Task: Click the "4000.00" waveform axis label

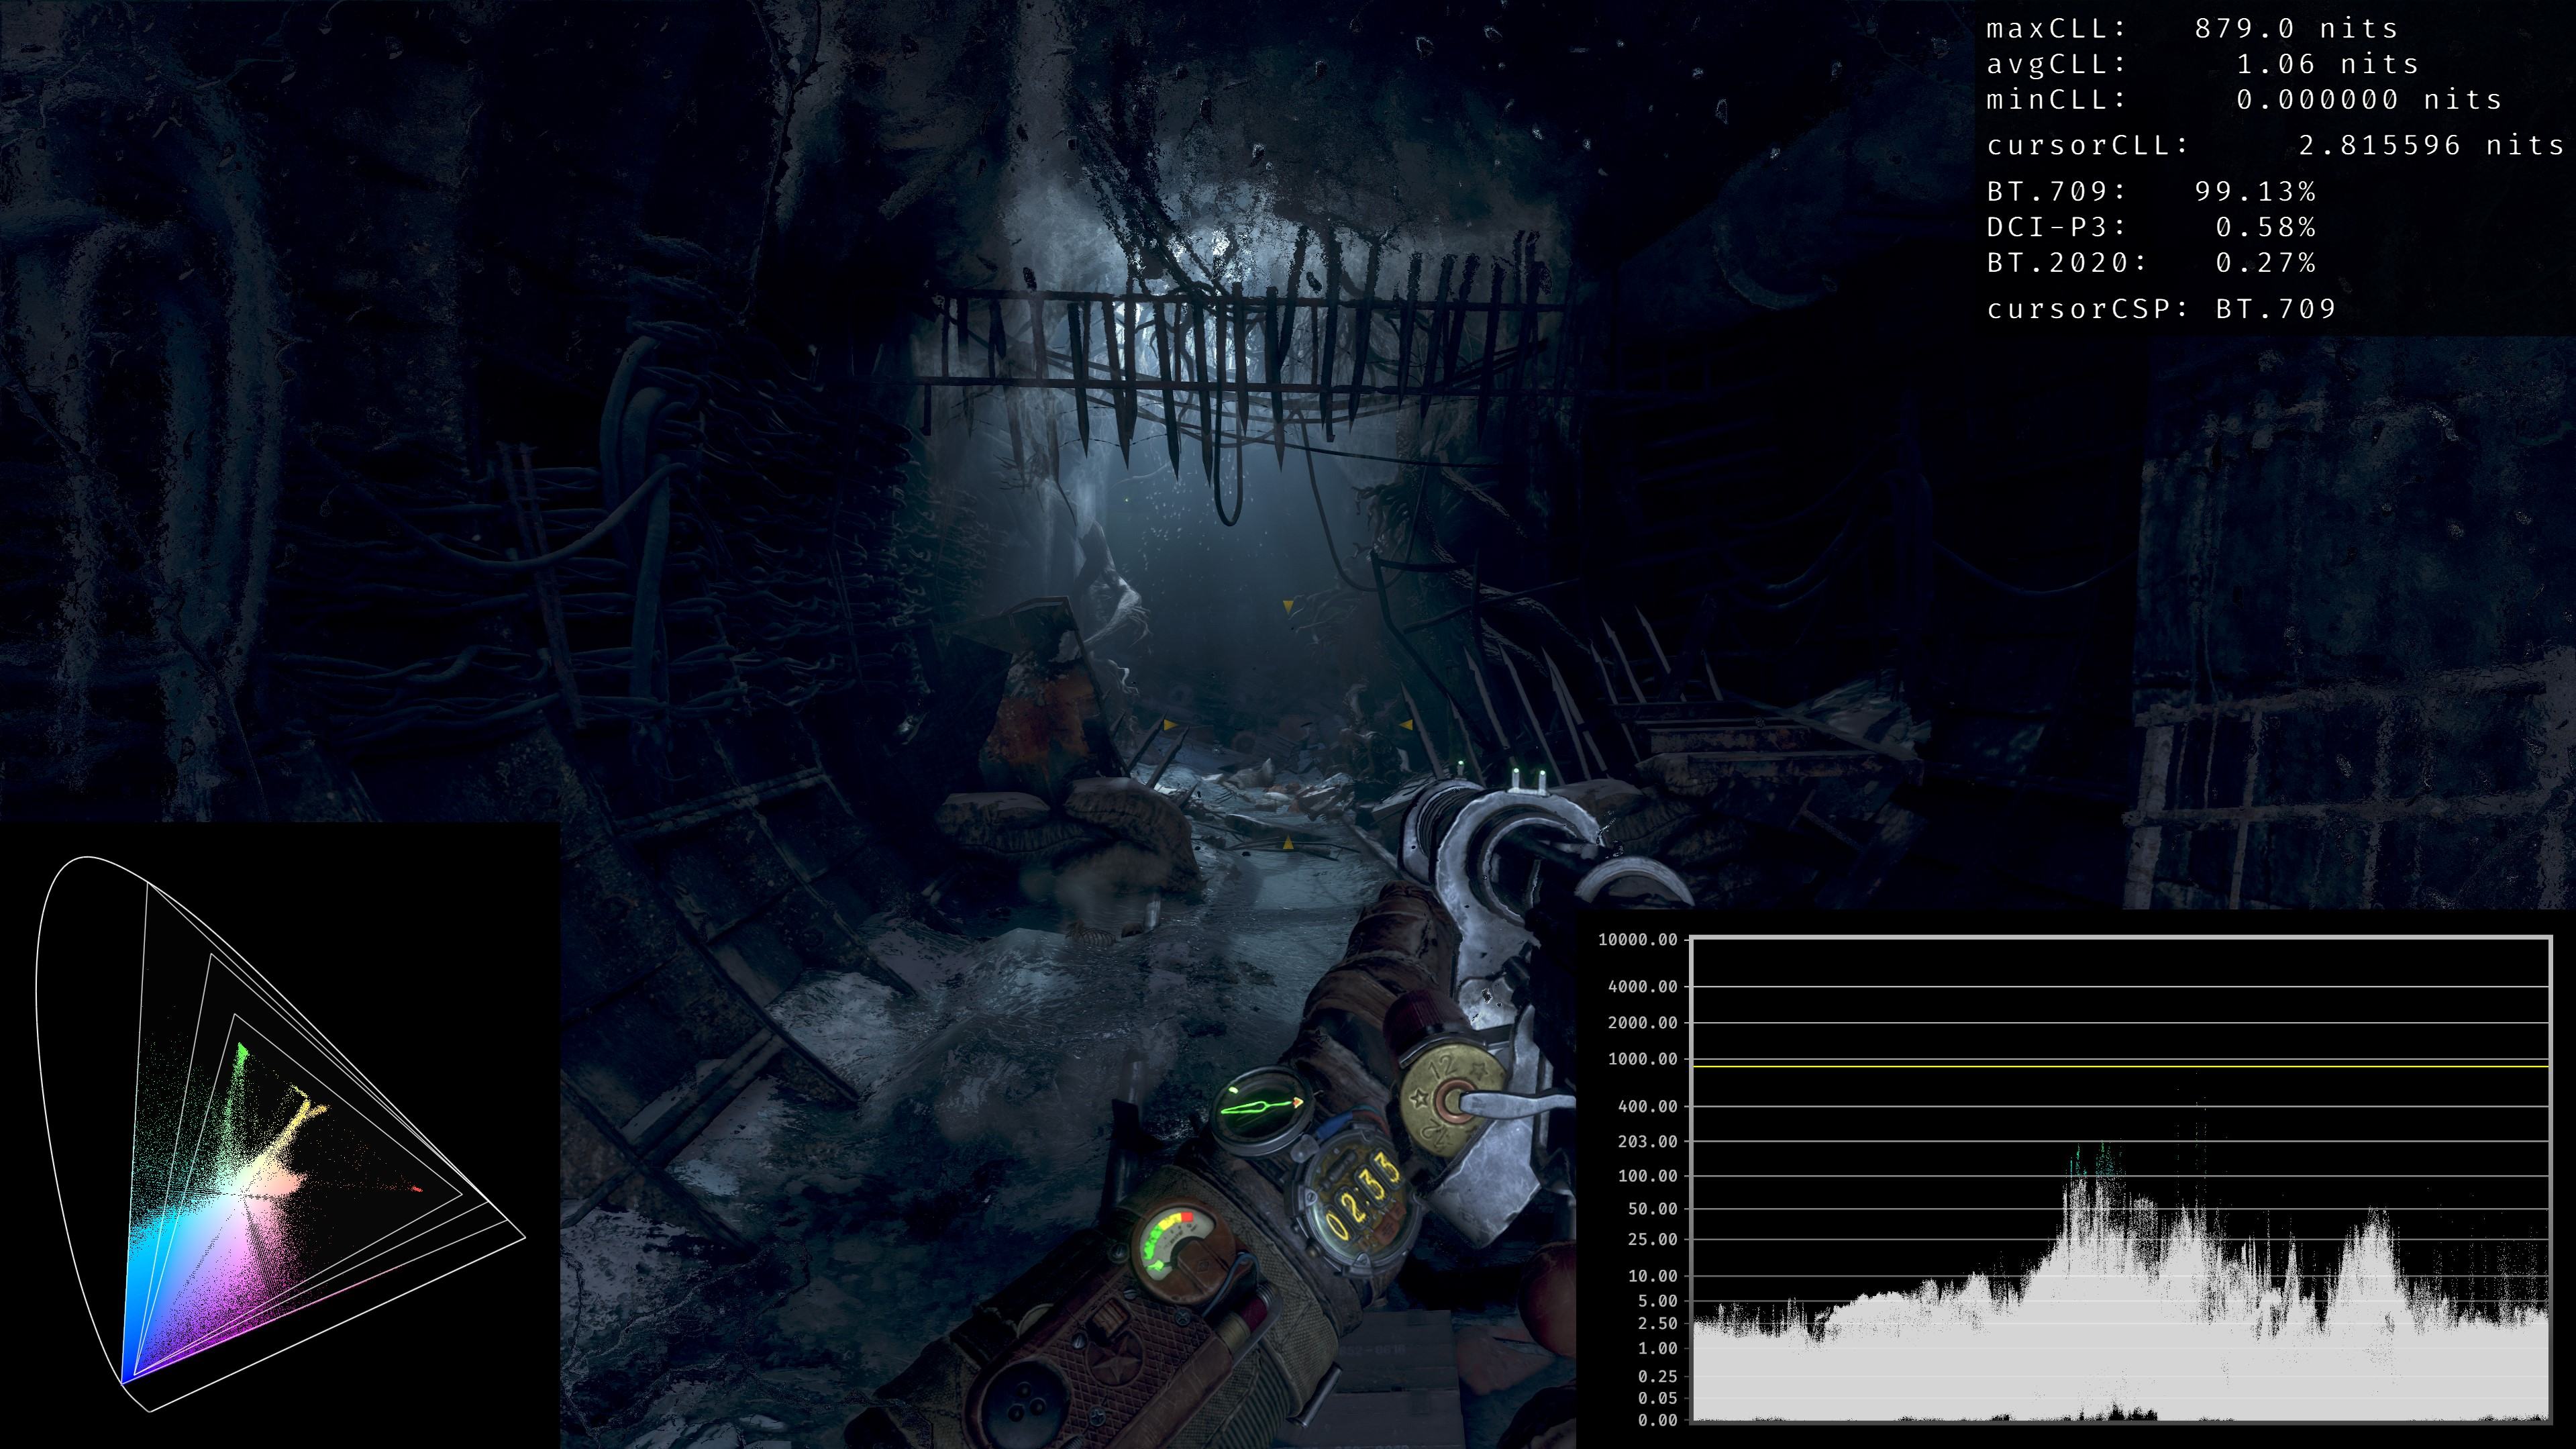Action: pyautogui.click(x=1642, y=986)
